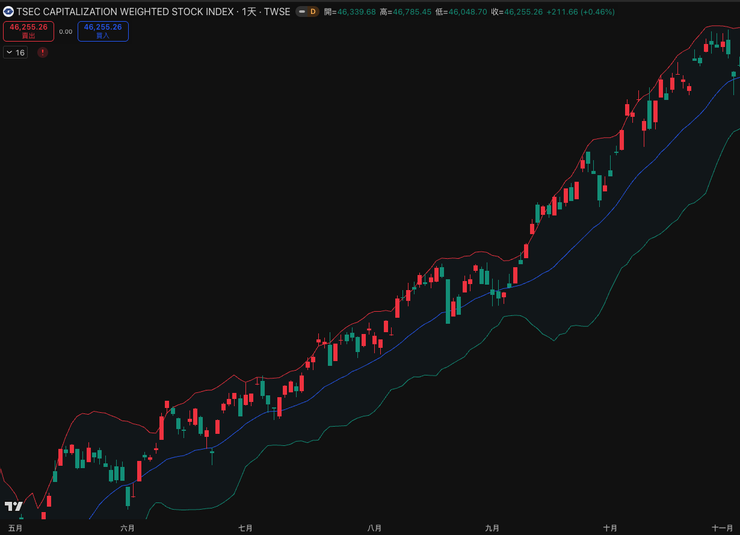Click the change value +211.66 (+0.46%)
740x535 pixels.
tap(580, 12)
